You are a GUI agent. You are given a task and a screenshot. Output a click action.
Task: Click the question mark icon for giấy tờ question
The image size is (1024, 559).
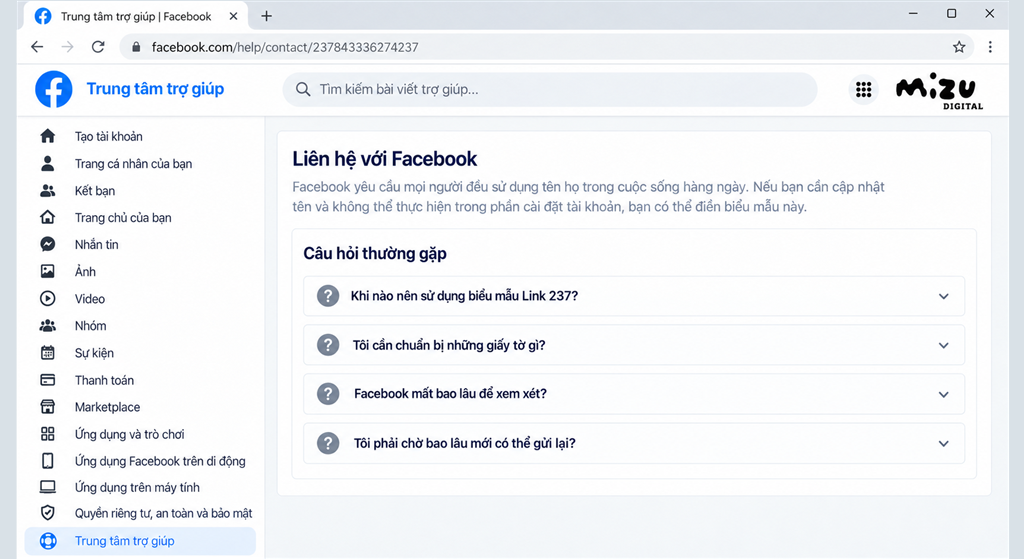(x=328, y=345)
